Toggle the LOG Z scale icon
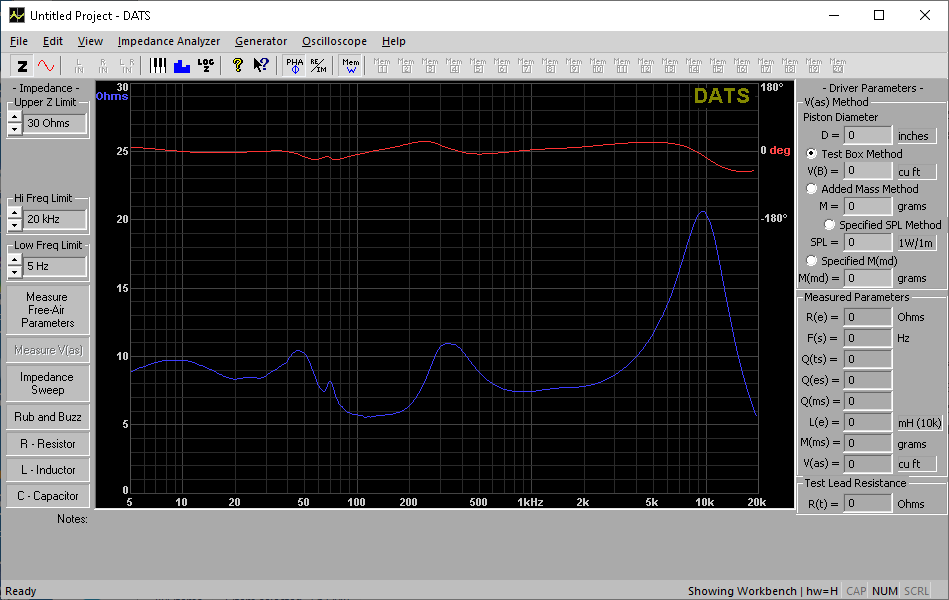Screen dimensions: 949x600 206,66
